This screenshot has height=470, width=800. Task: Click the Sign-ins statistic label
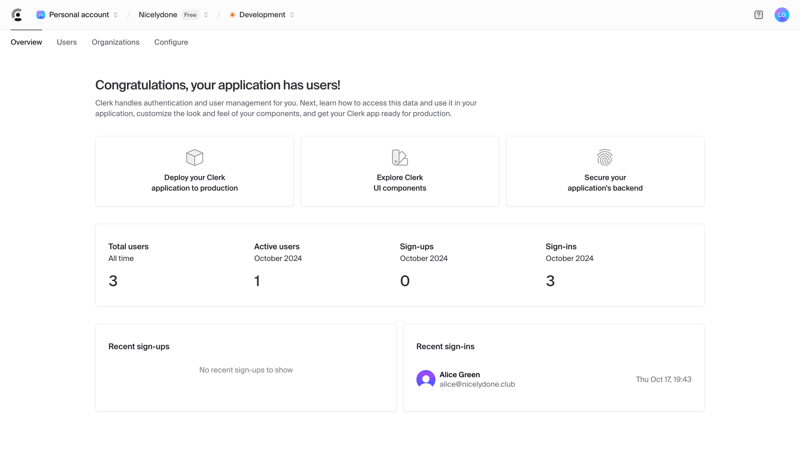[x=561, y=246]
